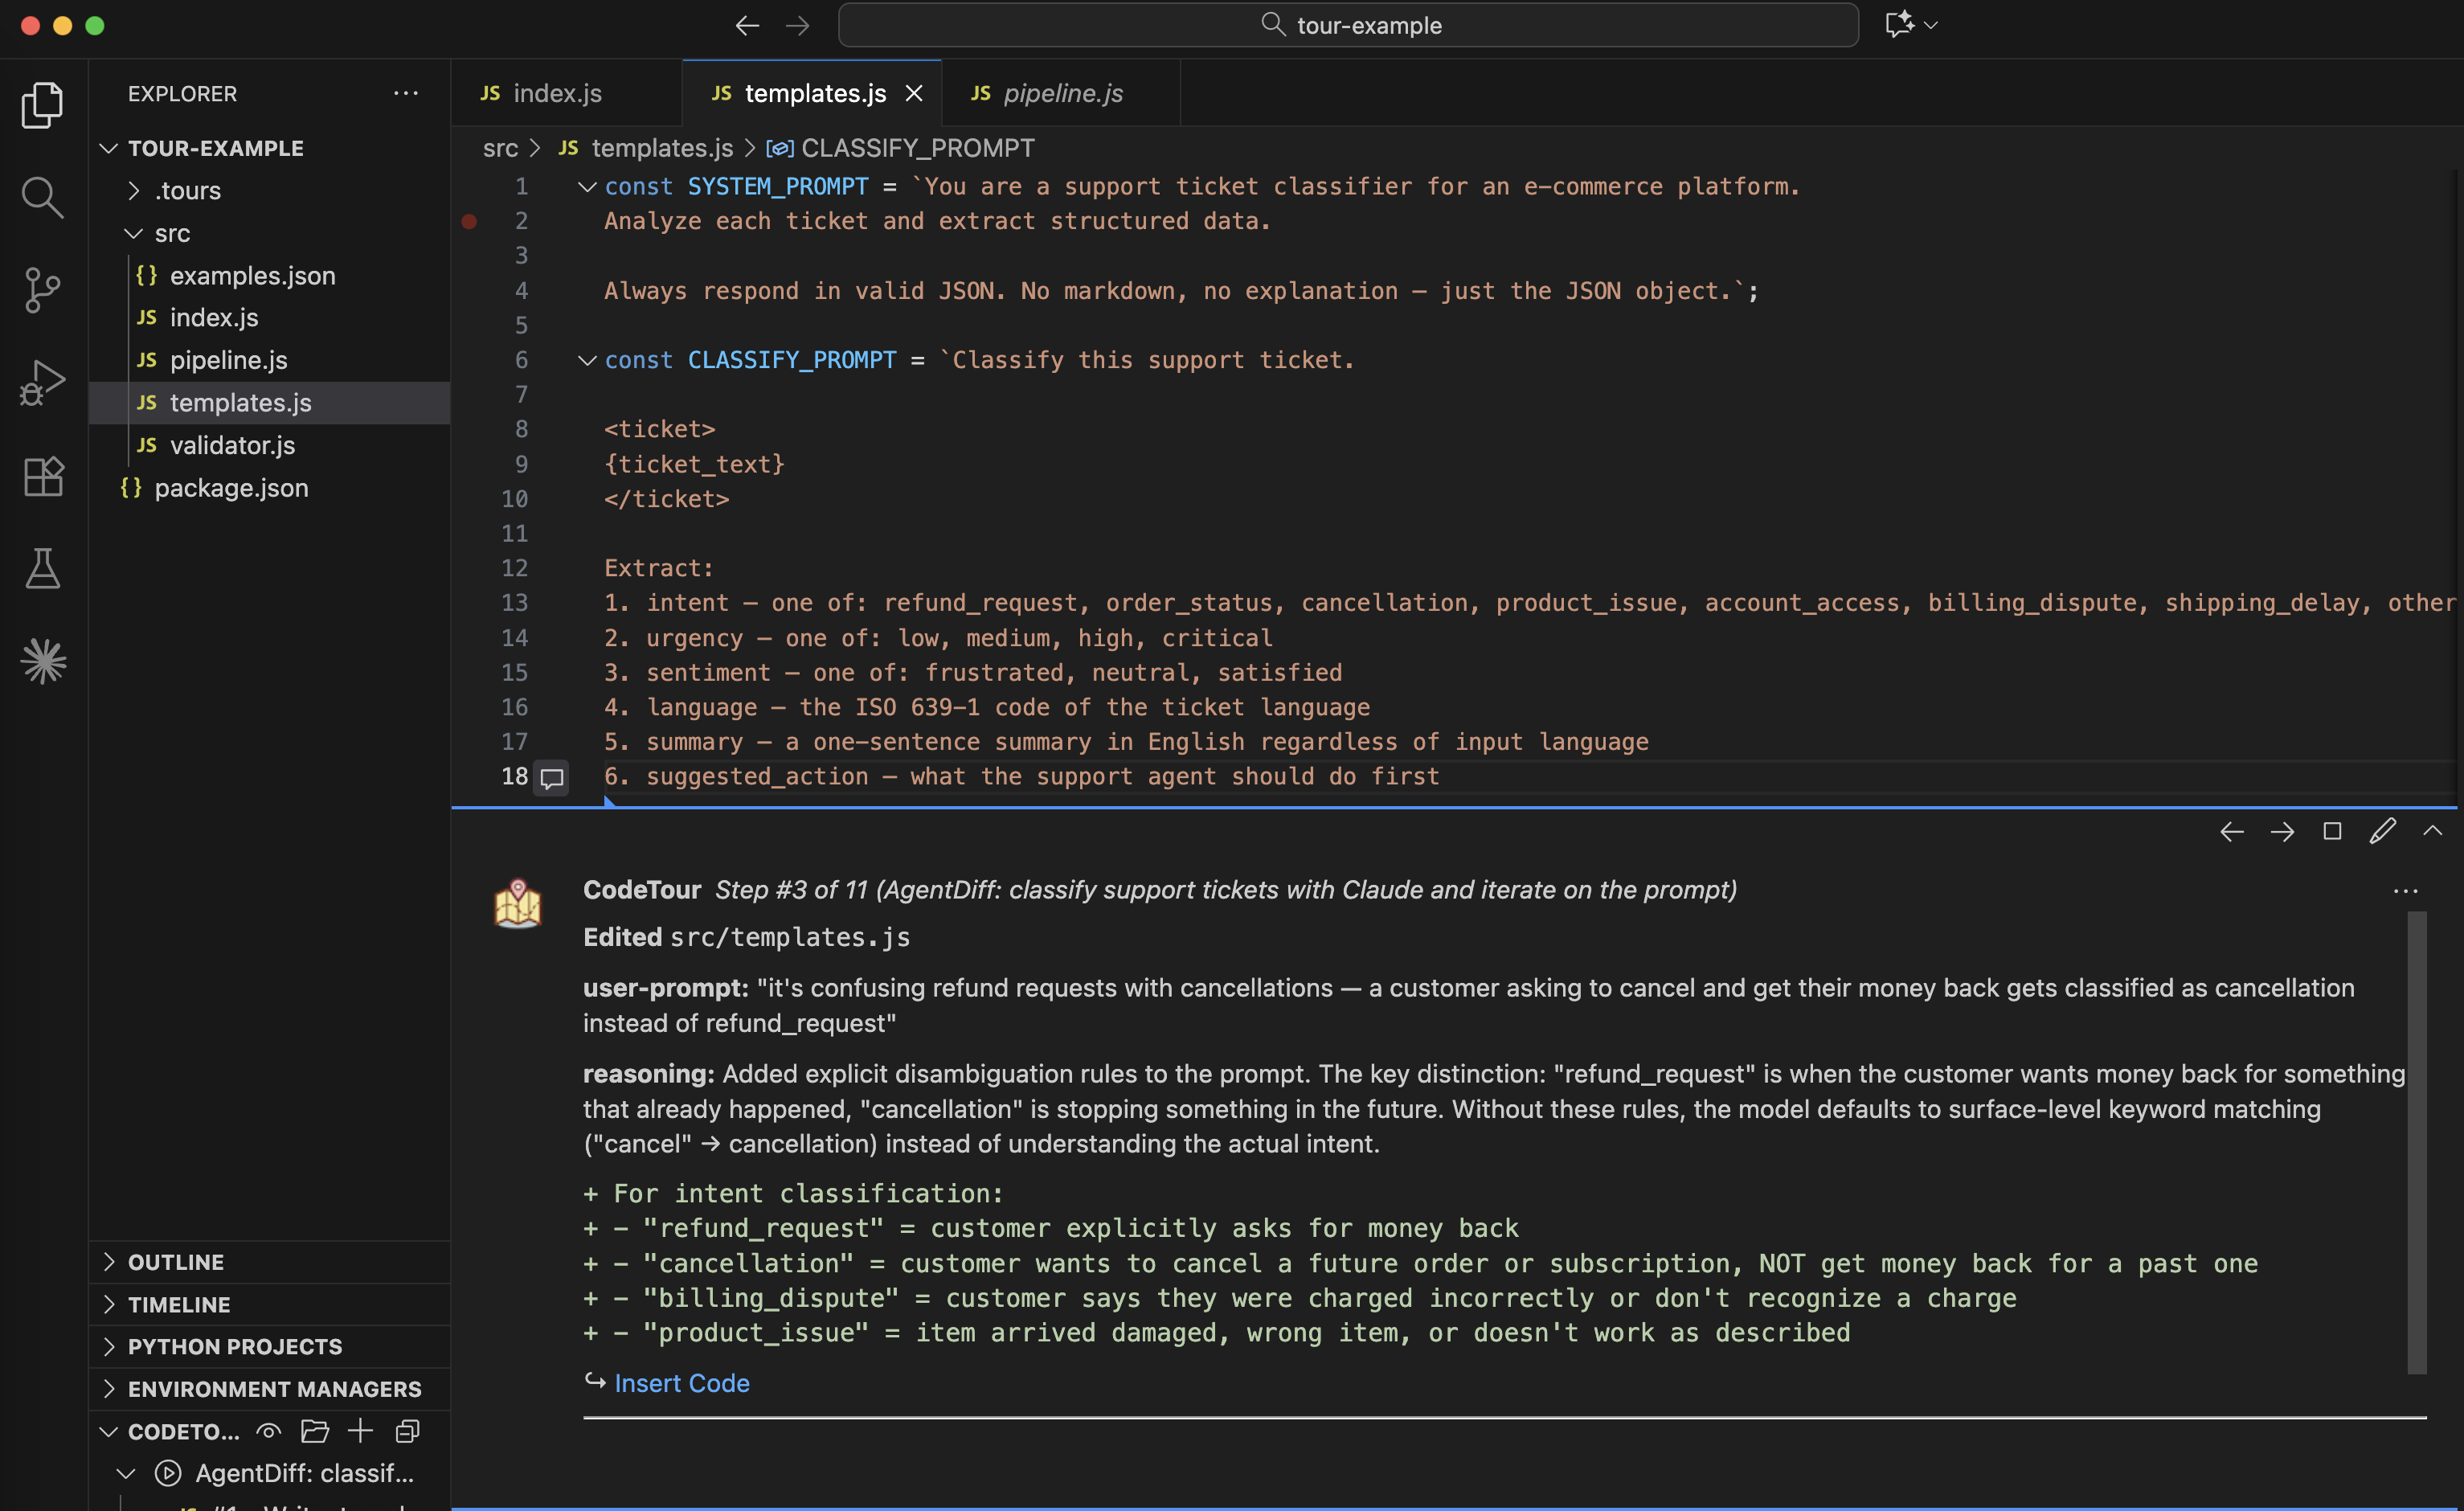
Task: Click the CodeTour comment vertical scrollbar
Action: (2416, 1142)
